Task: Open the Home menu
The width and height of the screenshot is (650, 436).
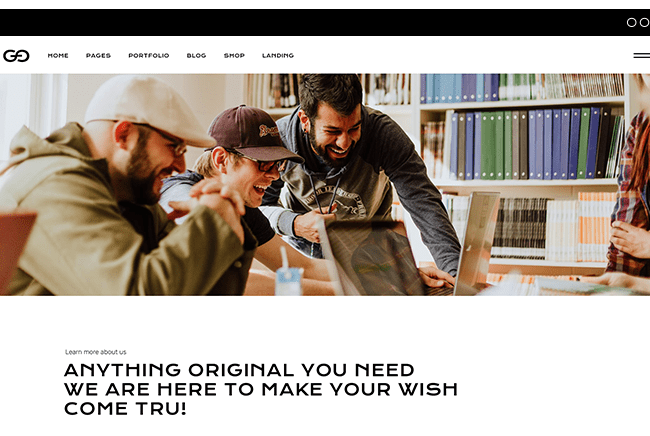Action: tap(58, 56)
